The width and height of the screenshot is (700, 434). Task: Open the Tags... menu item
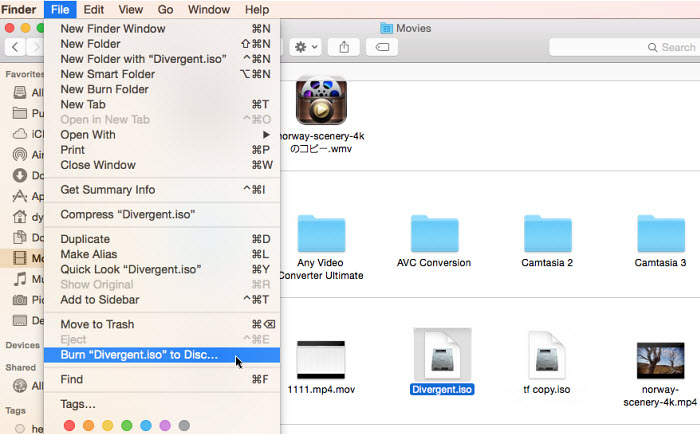click(x=162, y=404)
